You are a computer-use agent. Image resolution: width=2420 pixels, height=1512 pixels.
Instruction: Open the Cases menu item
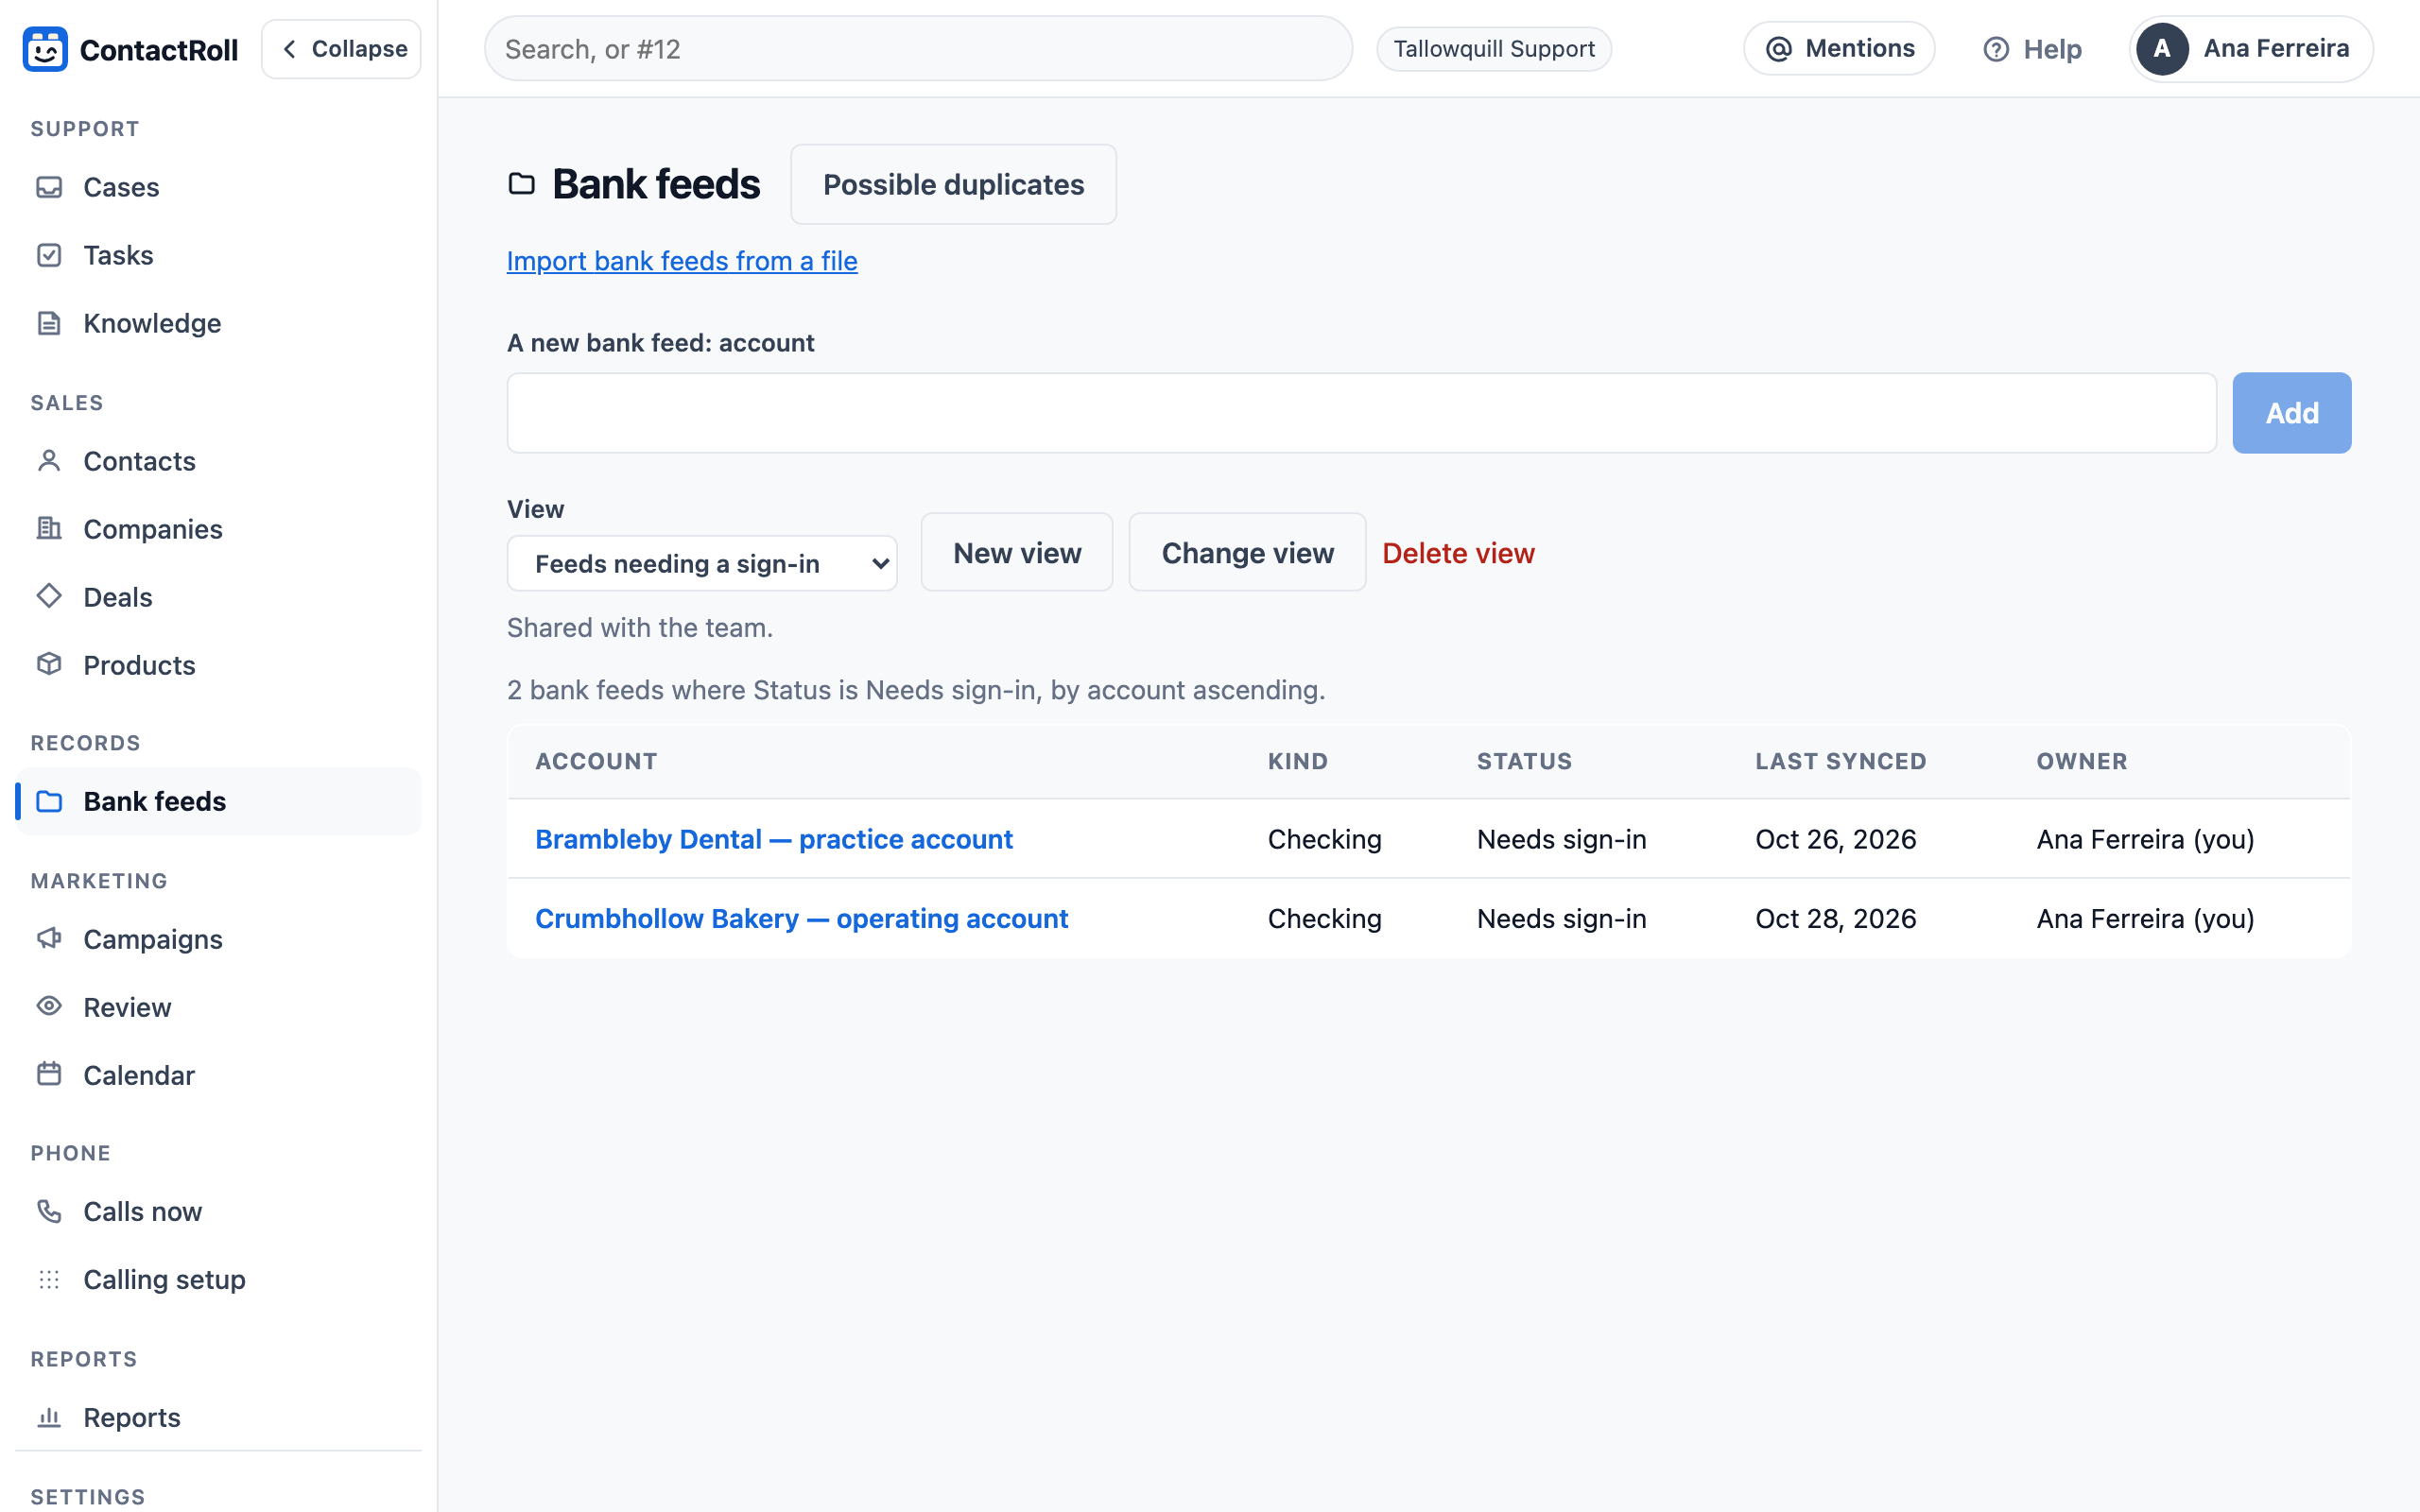pos(218,187)
